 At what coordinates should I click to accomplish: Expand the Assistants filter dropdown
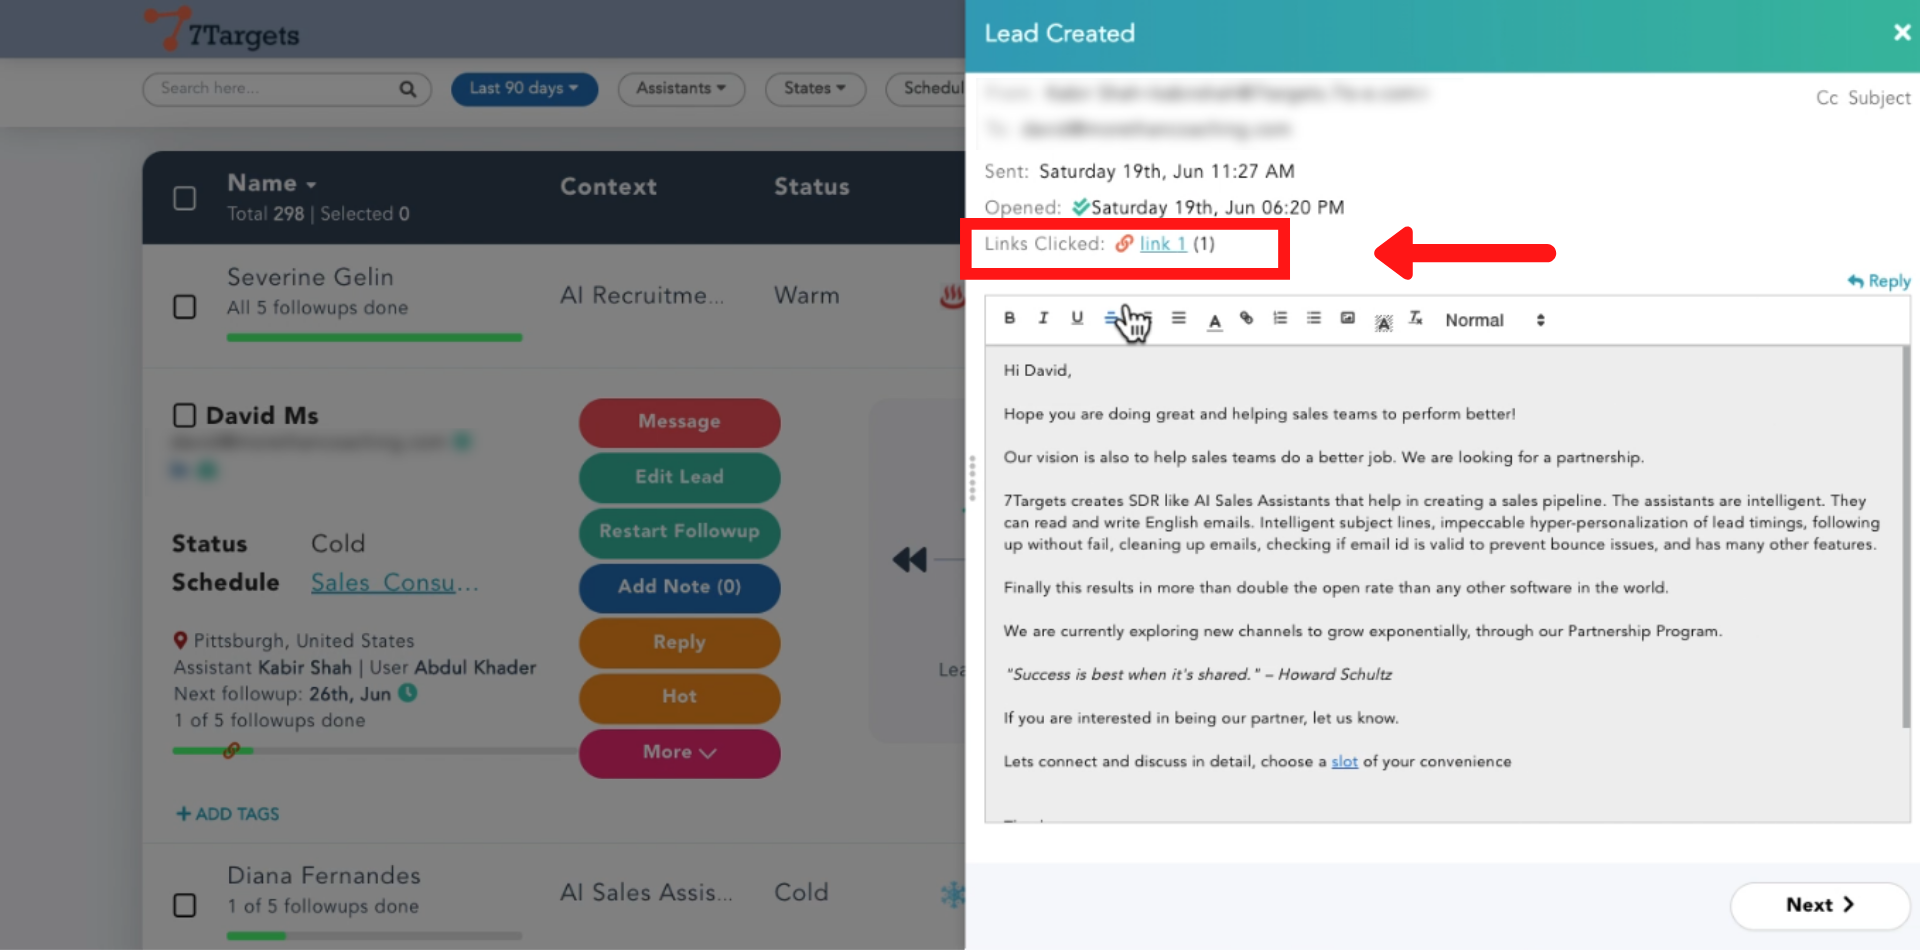681,88
